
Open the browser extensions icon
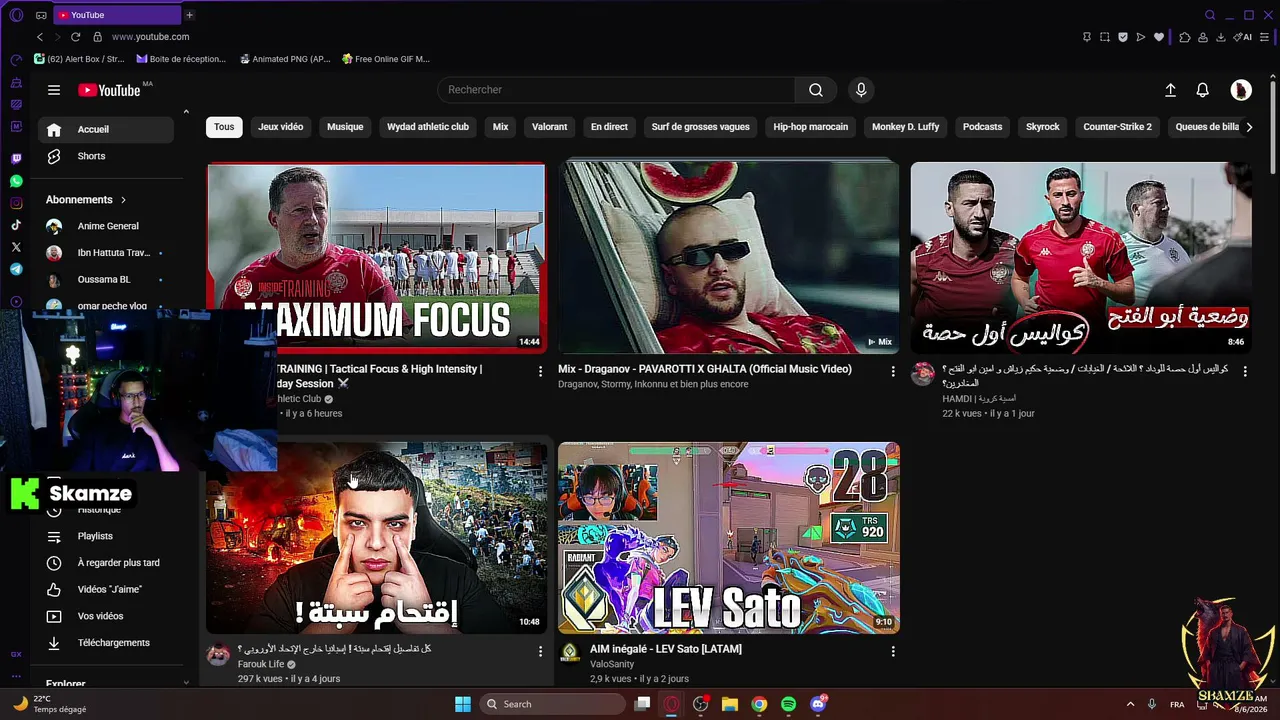point(1185,37)
